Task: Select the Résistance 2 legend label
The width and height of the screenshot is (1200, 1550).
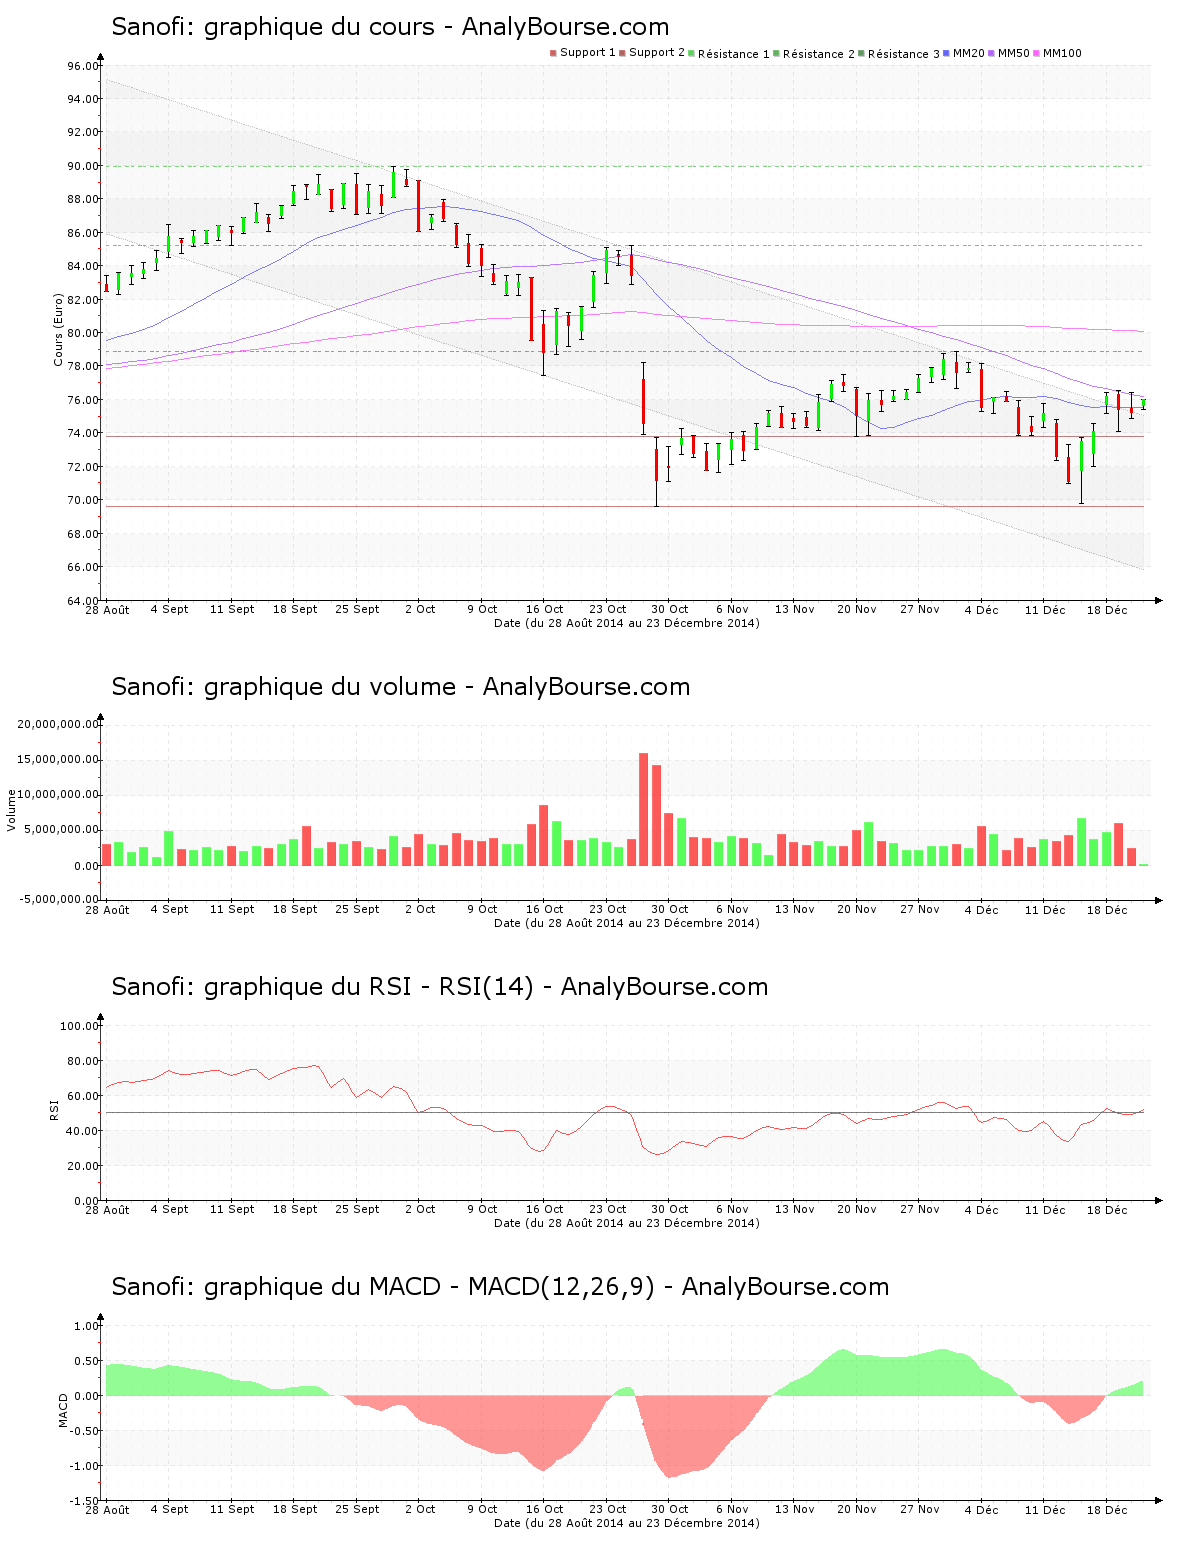Action: coord(819,54)
